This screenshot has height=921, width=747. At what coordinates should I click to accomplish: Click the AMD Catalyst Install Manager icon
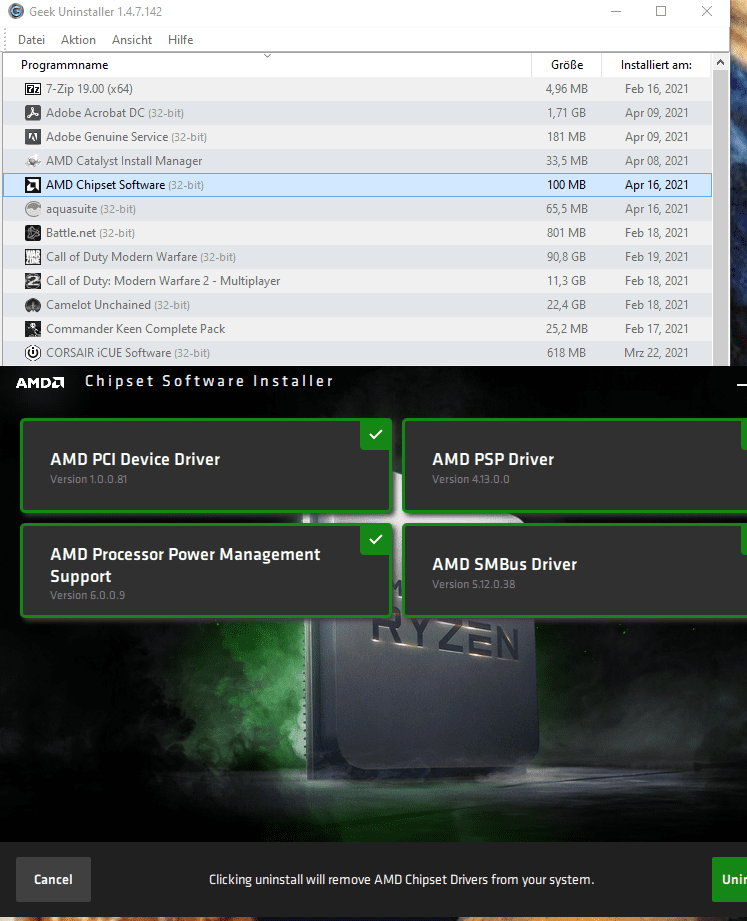click(33, 161)
